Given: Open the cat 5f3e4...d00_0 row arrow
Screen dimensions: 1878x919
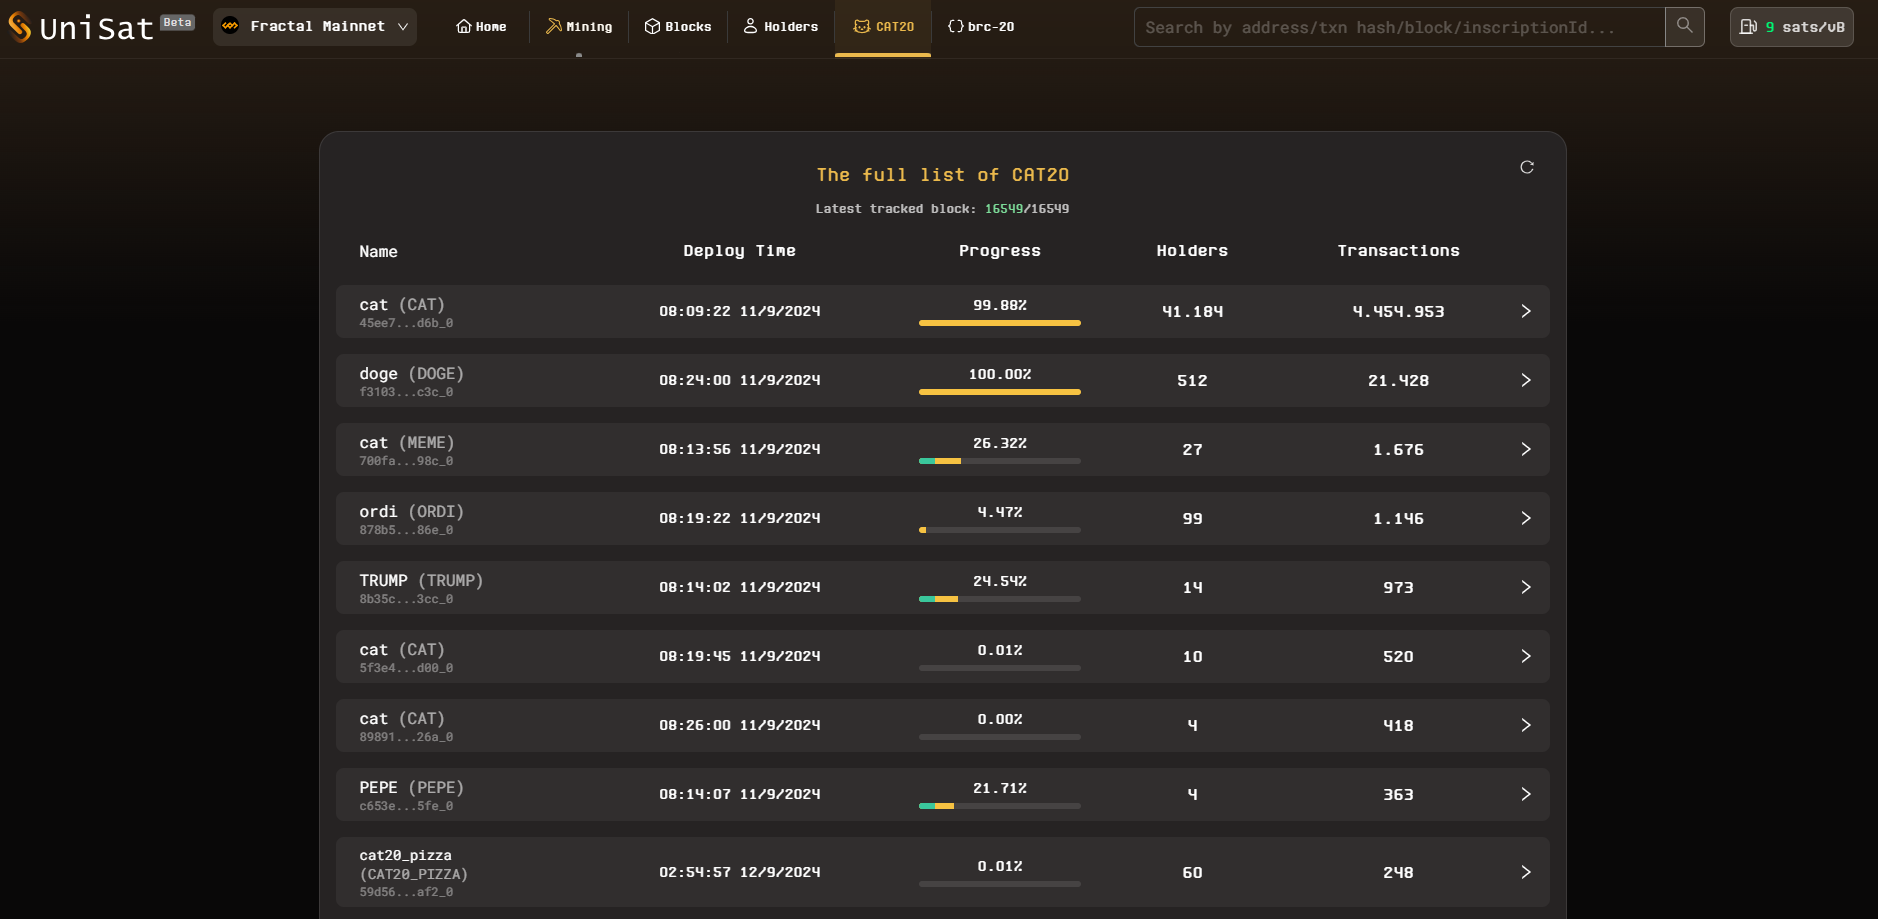Looking at the screenshot, I should (1526, 656).
